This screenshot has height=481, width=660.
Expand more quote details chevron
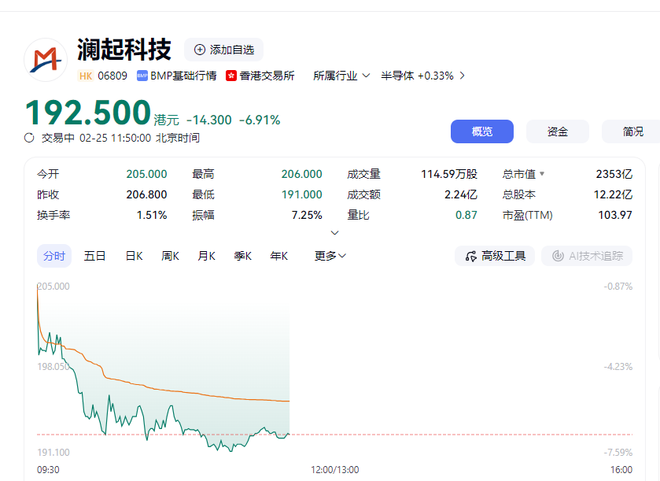tap(334, 232)
